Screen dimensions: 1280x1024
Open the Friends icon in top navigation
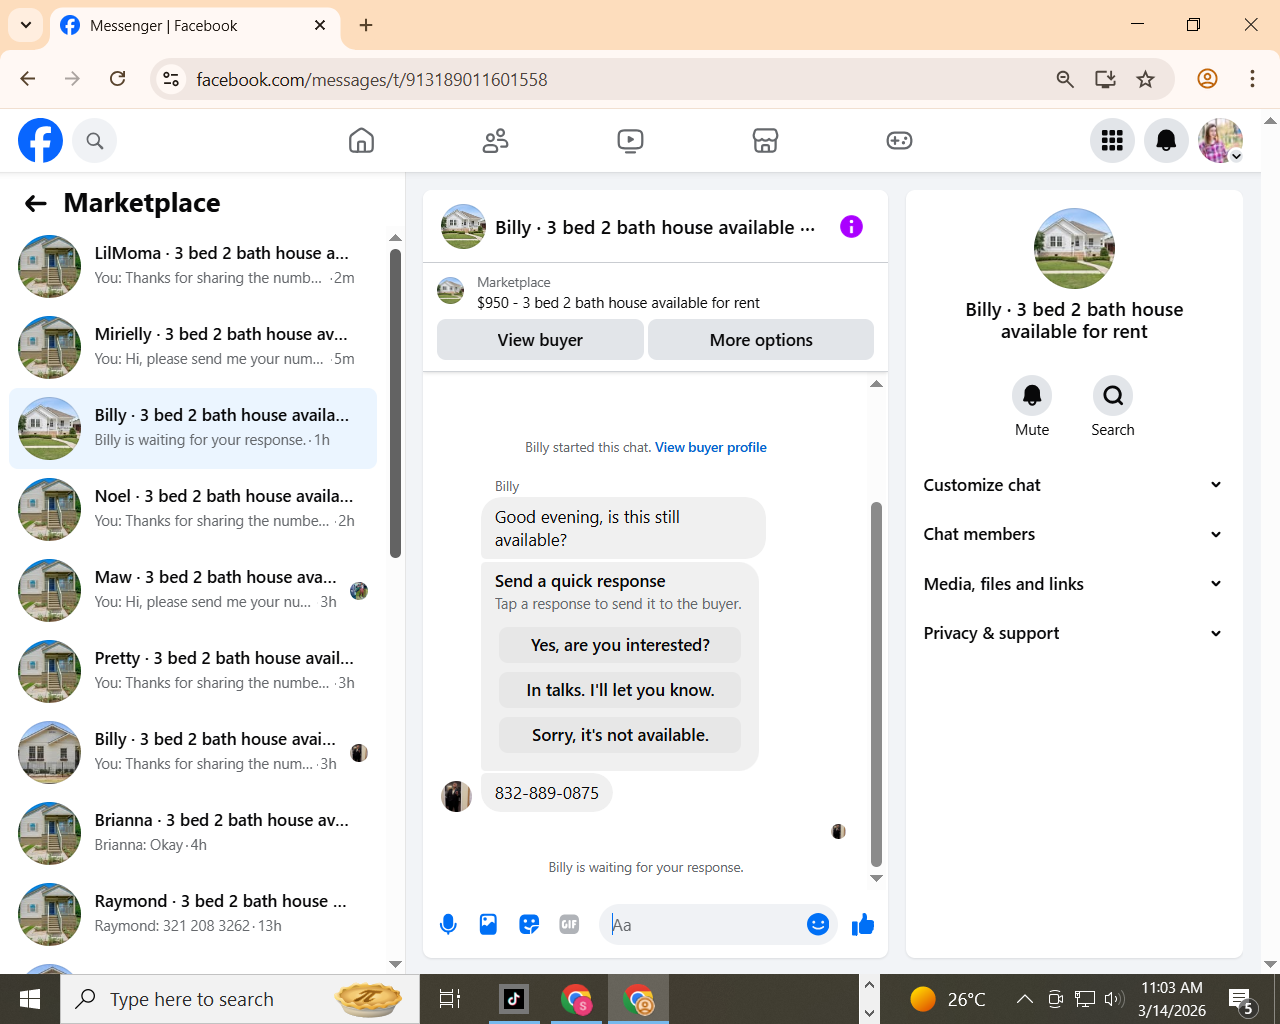(x=495, y=141)
